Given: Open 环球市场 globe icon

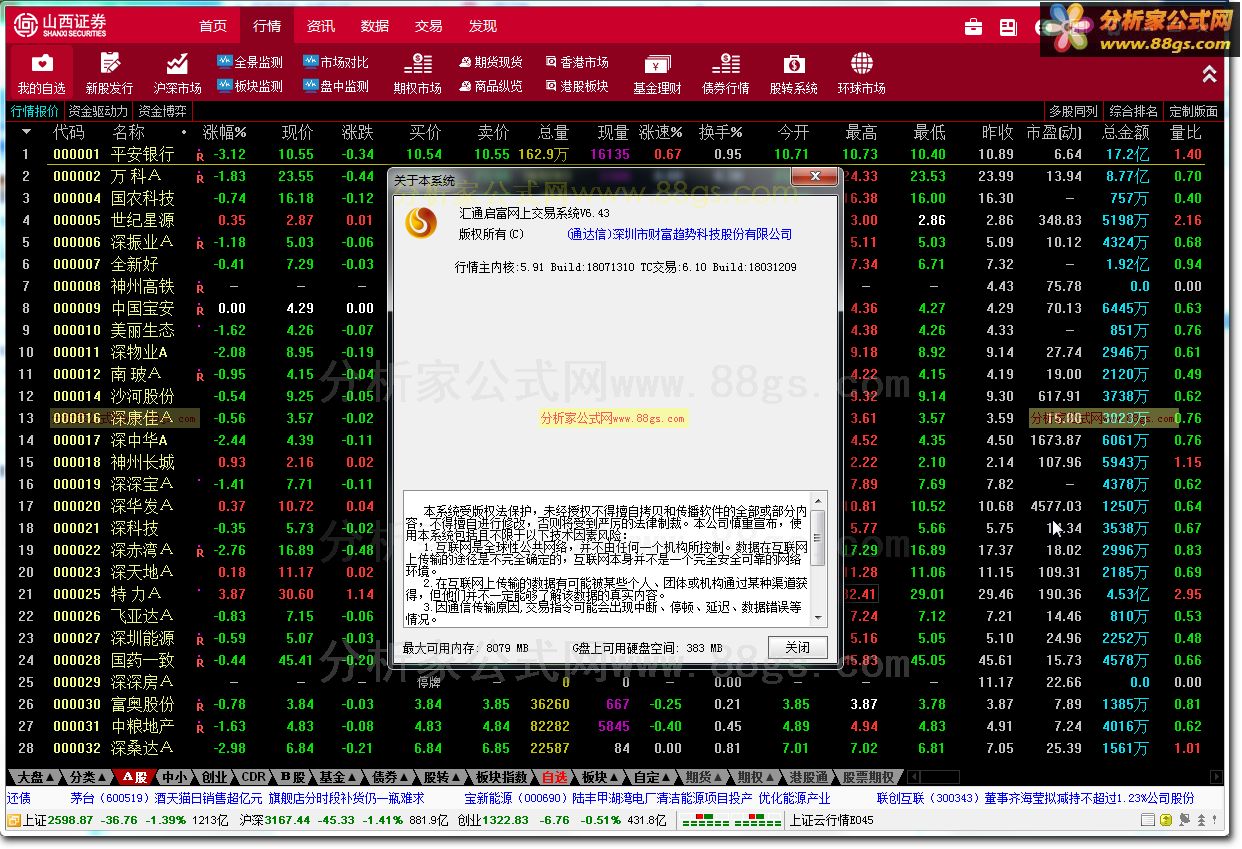Looking at the screenshot, I should pos(861,74).
